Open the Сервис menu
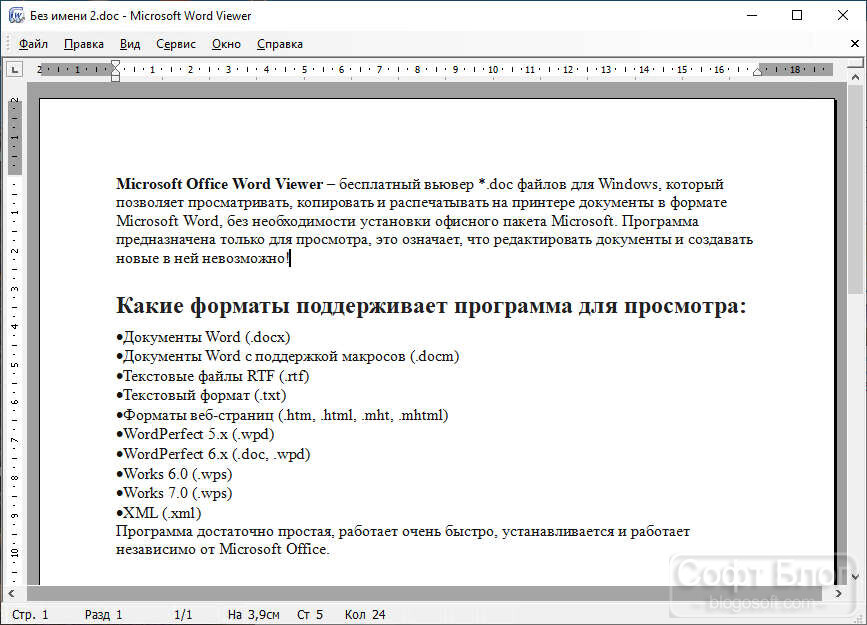Viewport: 867px width, 625px height. pos(176,44)
